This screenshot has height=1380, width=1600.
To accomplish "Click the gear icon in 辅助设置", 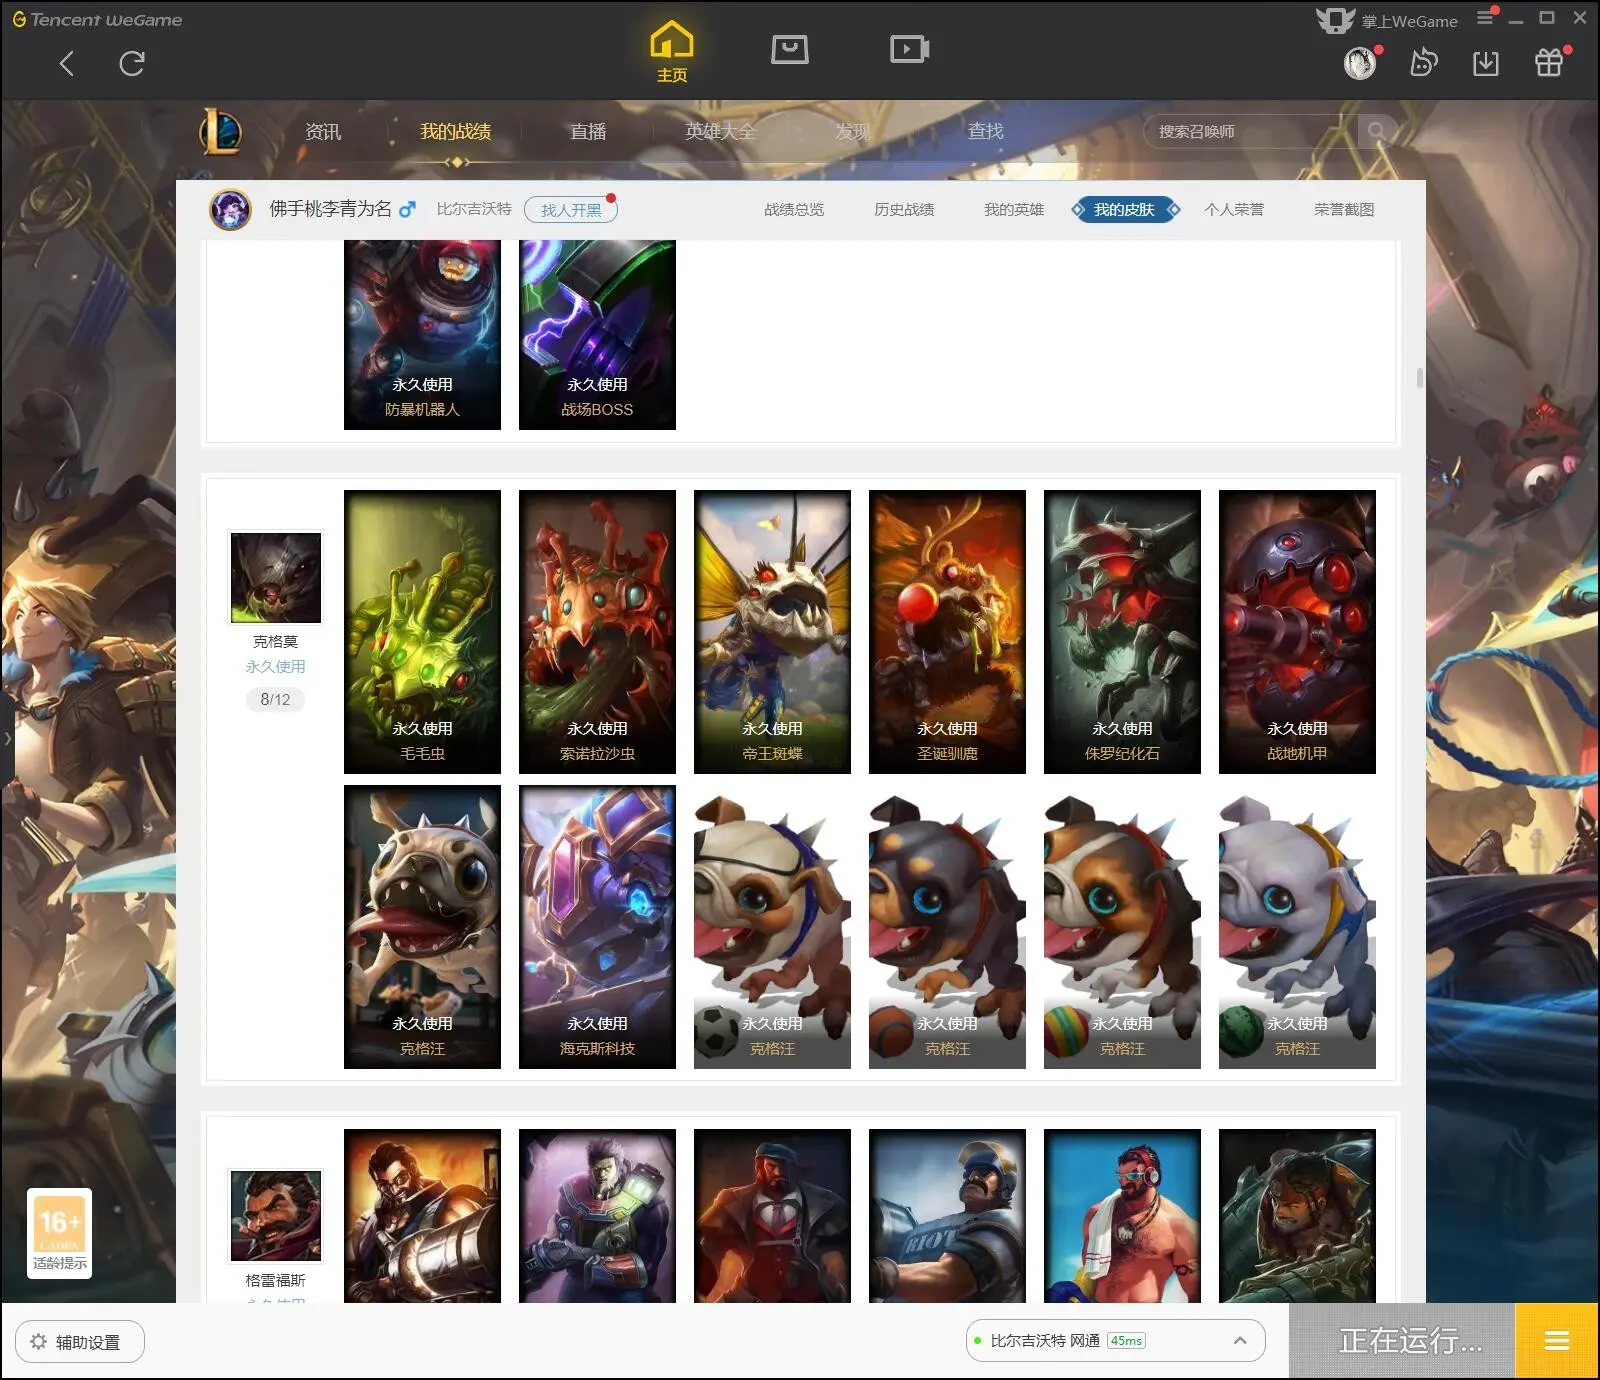I will [39, 1342].
